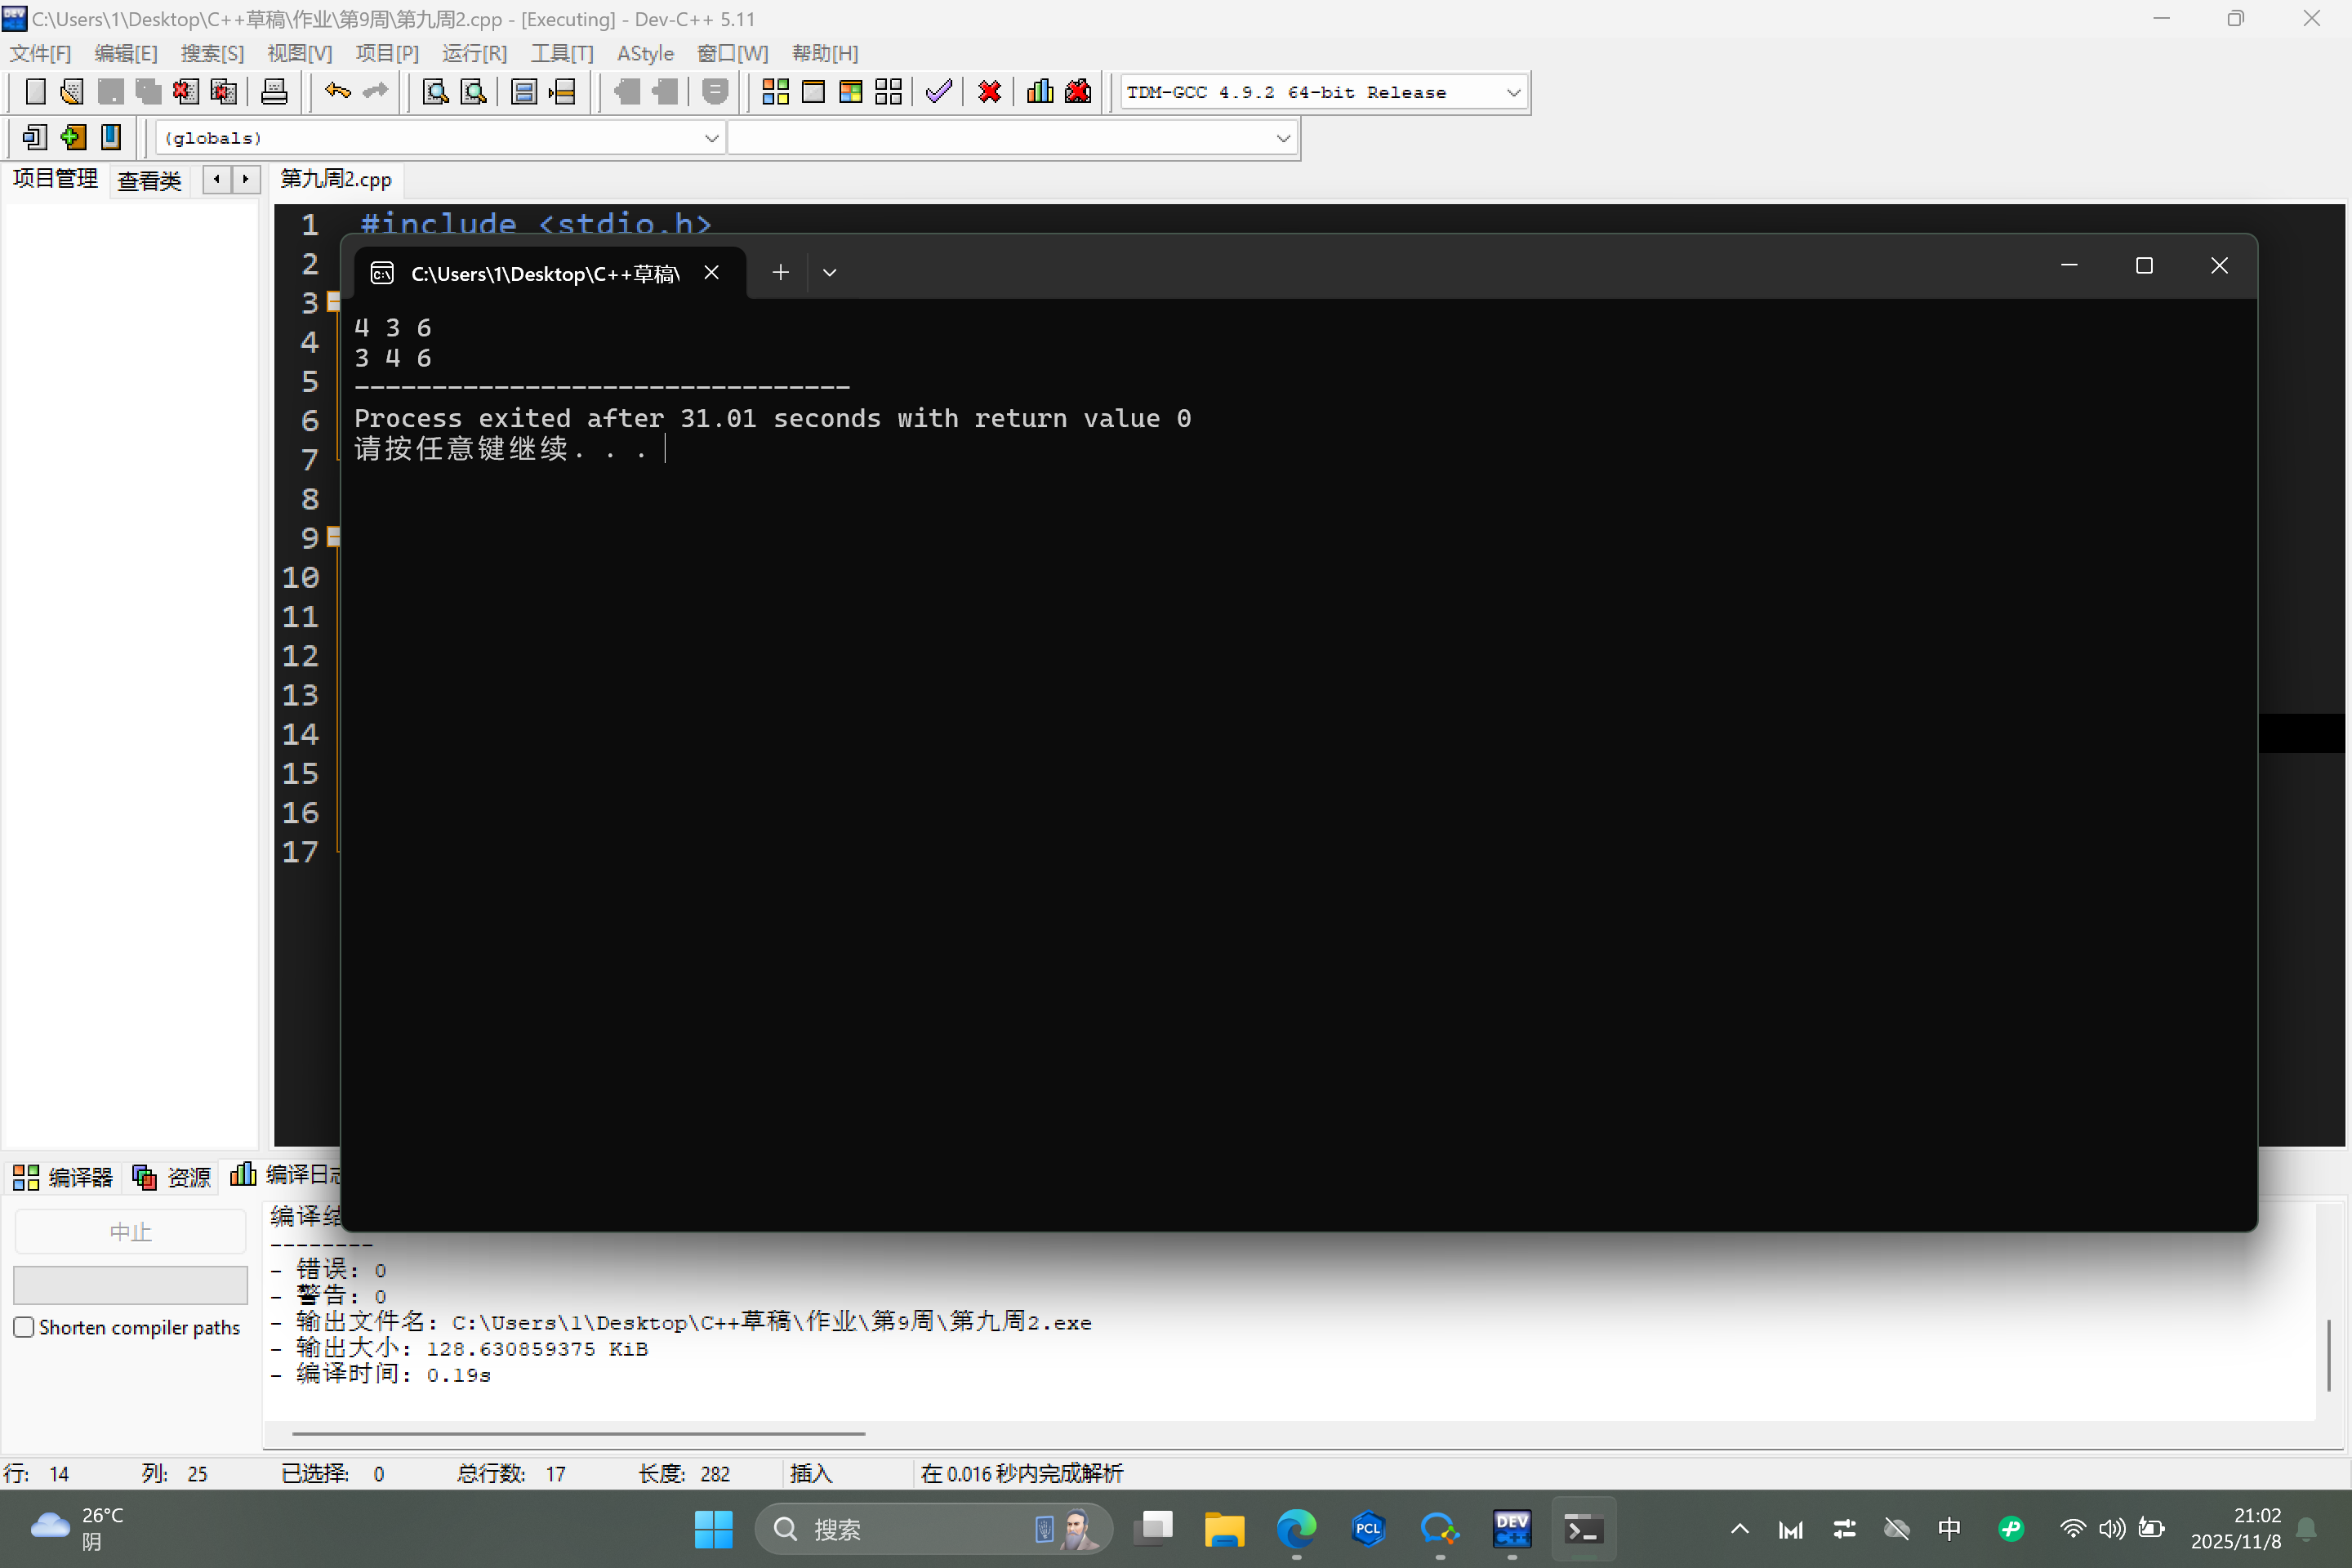This screenshot has height=1568, width=2352.
Task: Click the profile analysis bar chart icon
Action: 1040,92
